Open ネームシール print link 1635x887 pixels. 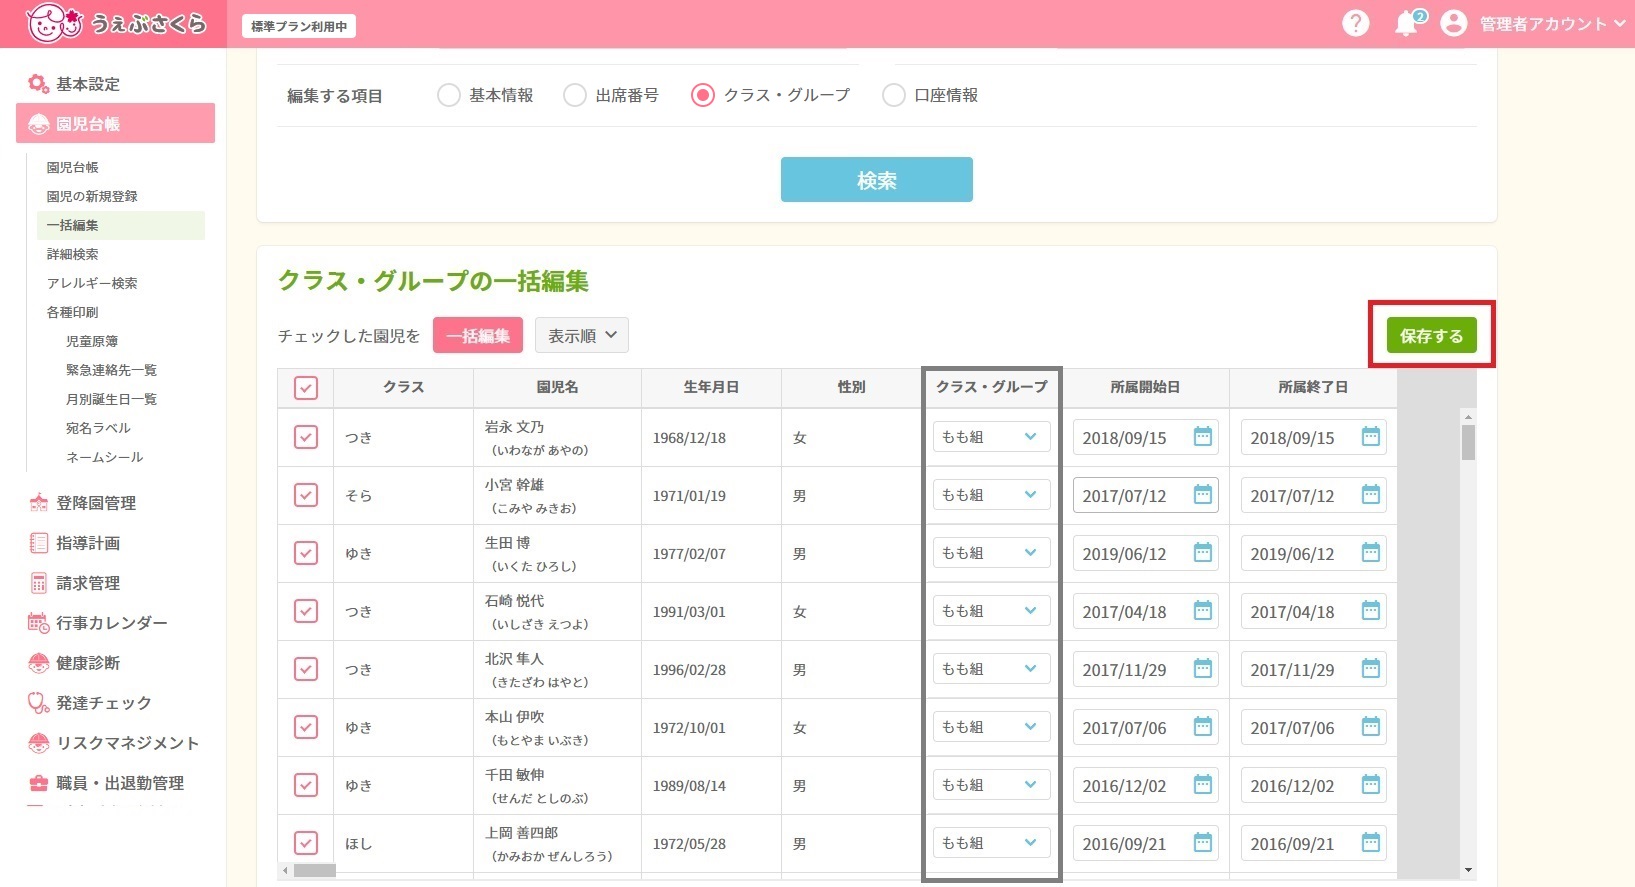click(104, 457)
